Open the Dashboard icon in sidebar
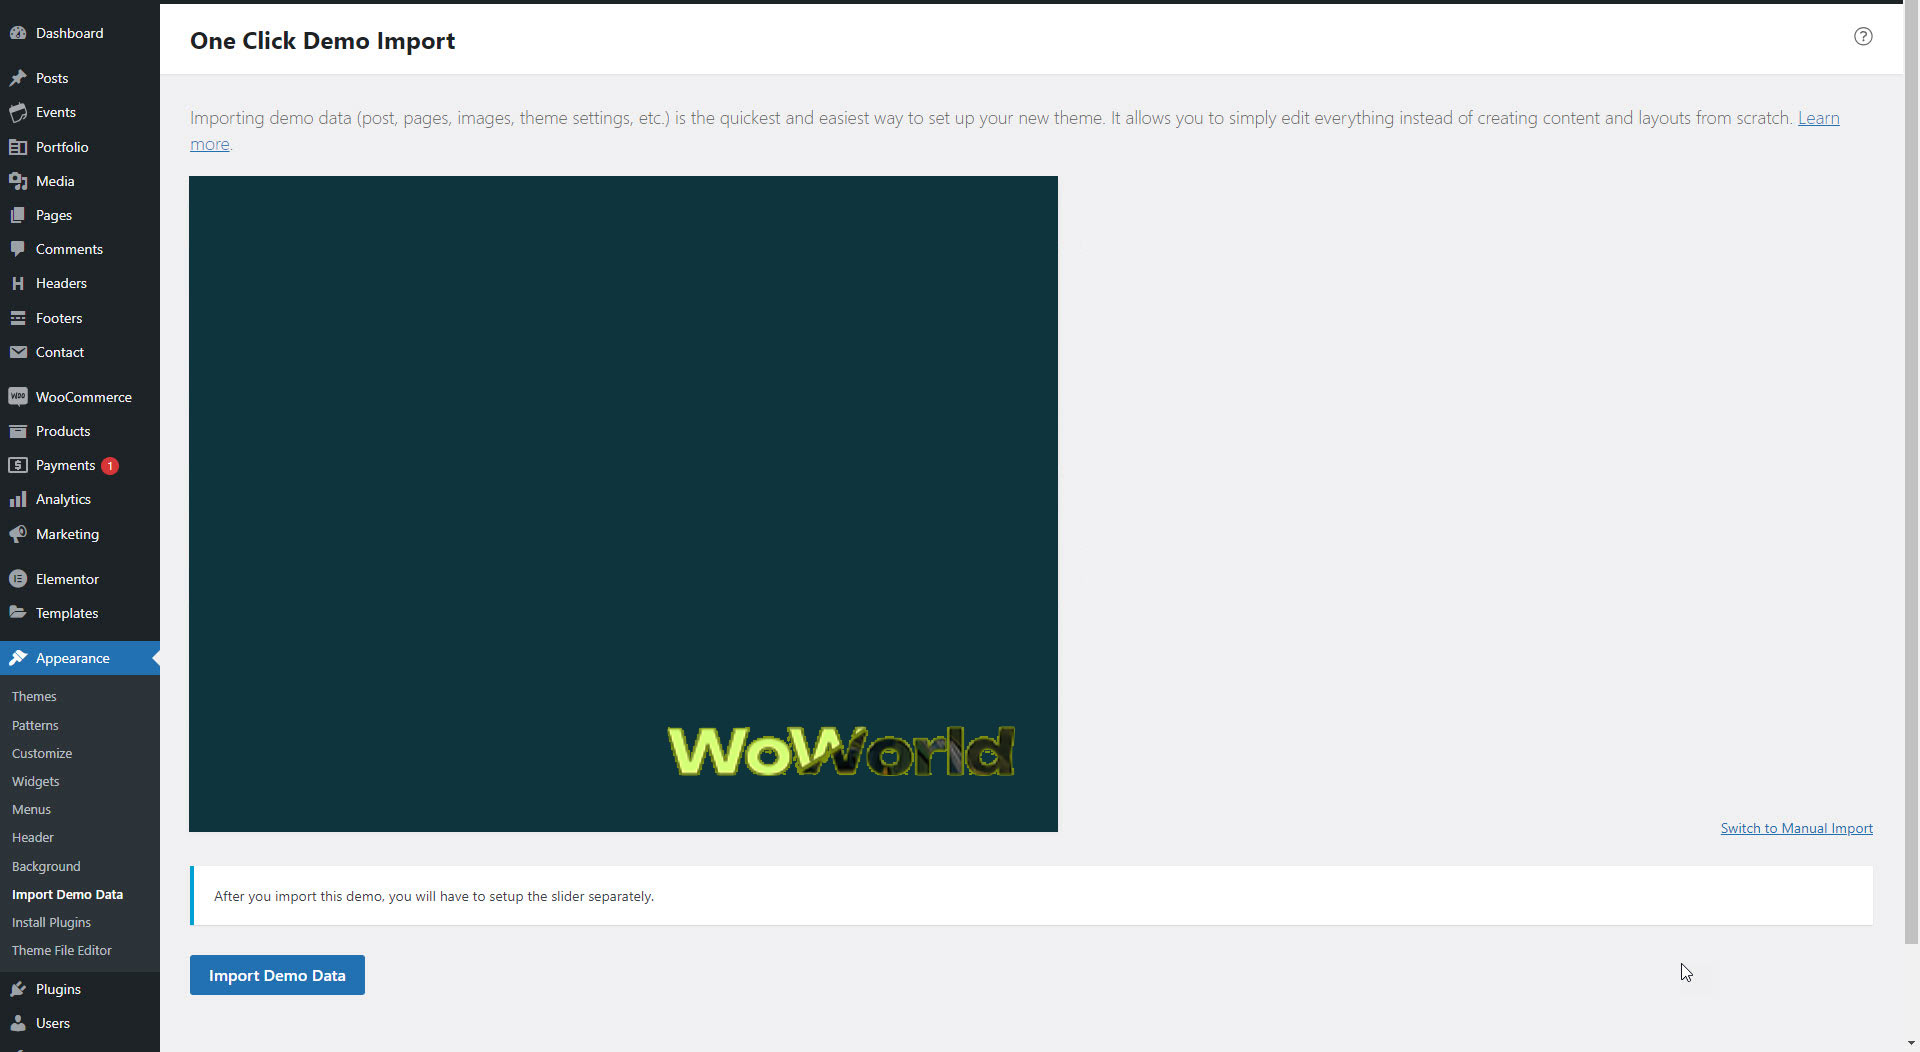Screen dimensions: 1920x1052 click(18, 33)
